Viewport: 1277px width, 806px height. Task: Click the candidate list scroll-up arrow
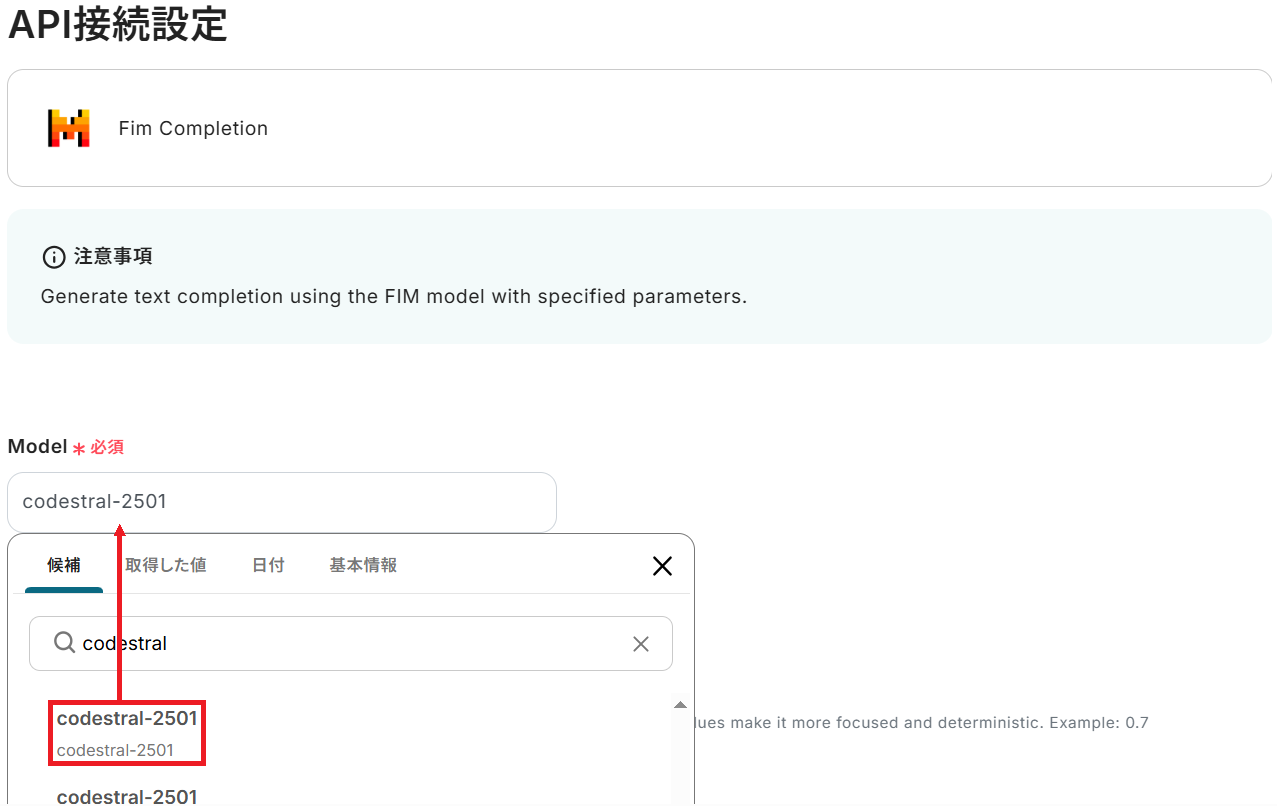[x=680, y=705]
